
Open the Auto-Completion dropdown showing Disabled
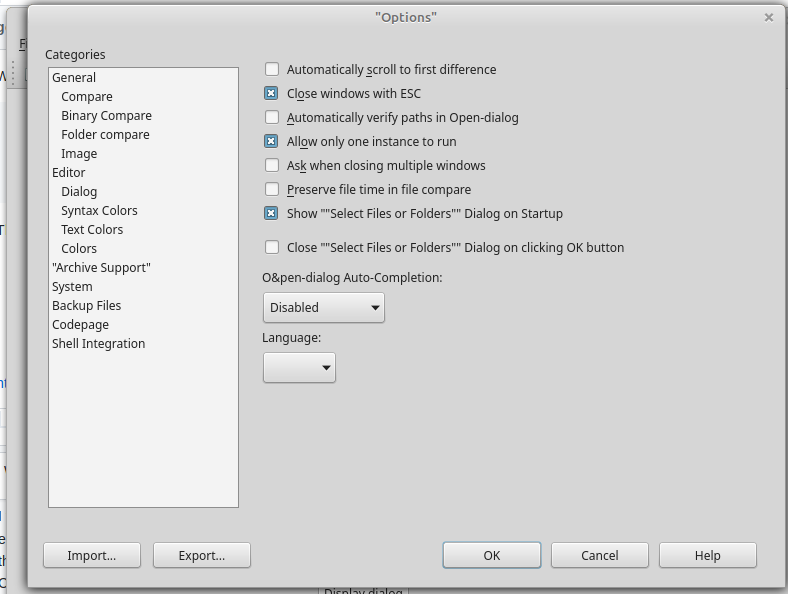tap(324, 308)
